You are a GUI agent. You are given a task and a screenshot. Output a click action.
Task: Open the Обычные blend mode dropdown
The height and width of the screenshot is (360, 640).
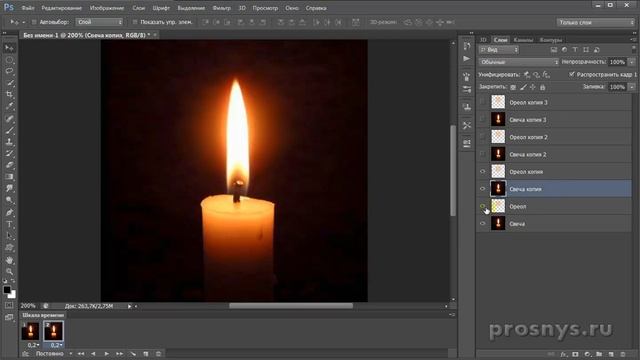tap(518, 62)
